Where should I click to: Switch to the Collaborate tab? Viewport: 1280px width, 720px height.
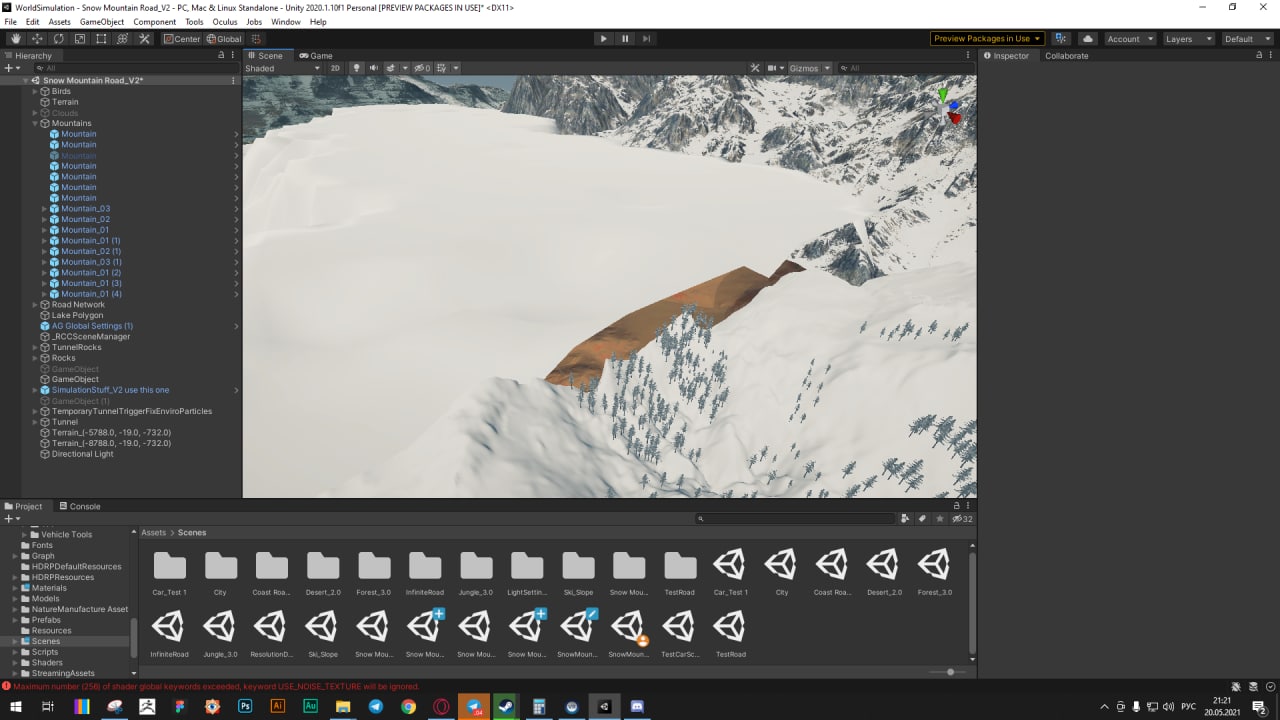(x=1066, y=56)
